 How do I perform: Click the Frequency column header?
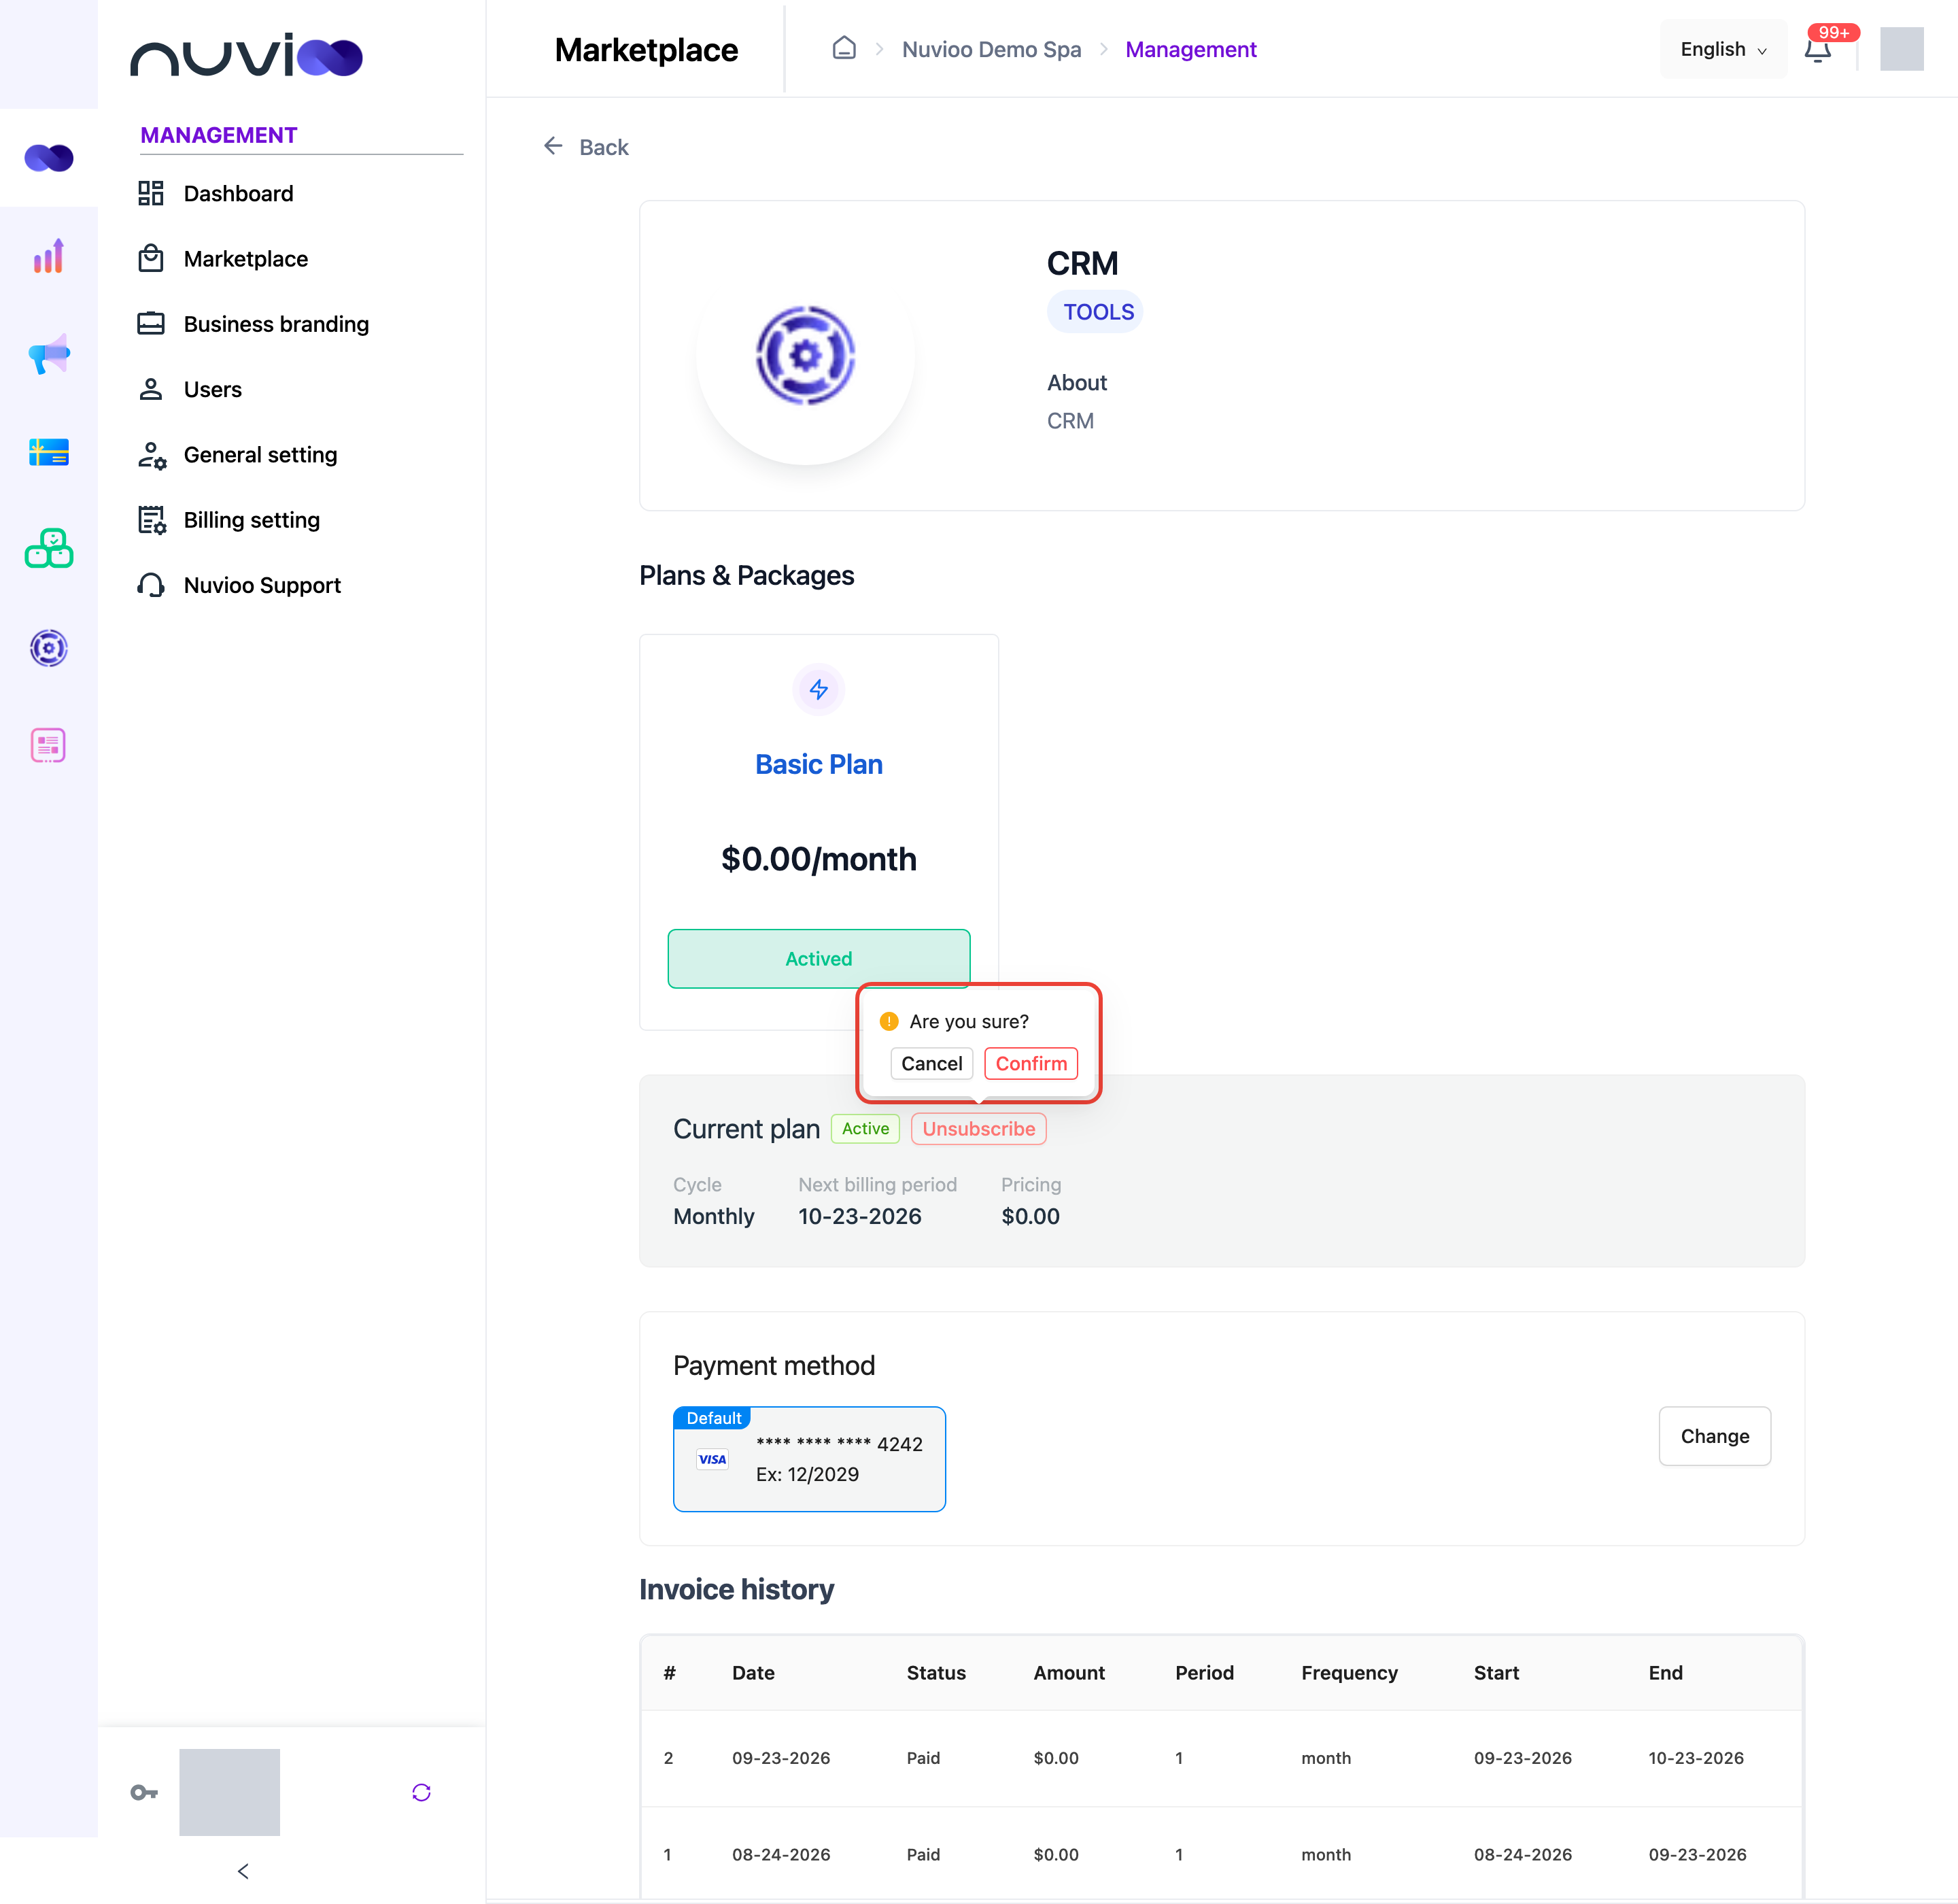pos(1349,1672)
